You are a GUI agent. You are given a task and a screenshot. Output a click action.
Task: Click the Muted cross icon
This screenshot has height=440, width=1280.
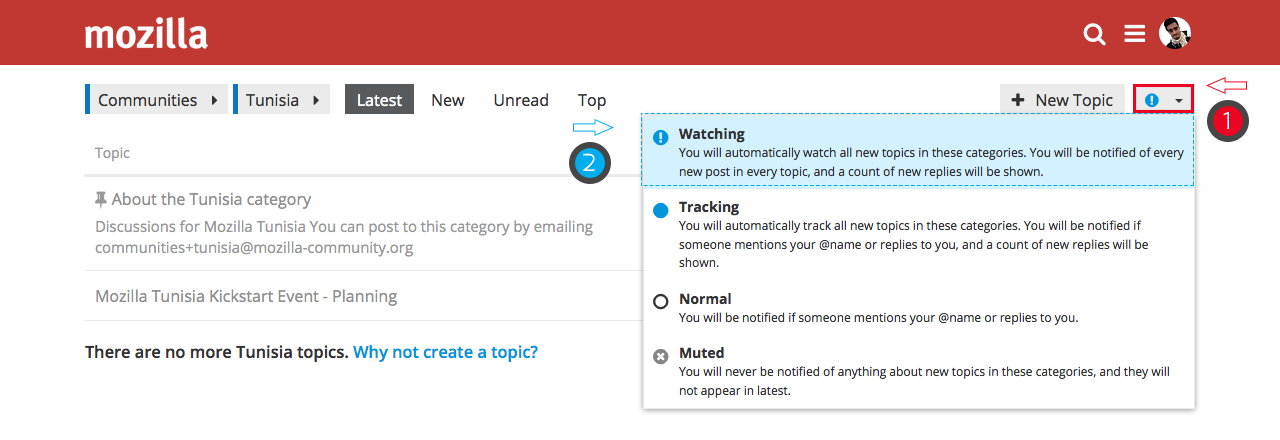pos(660,356)
